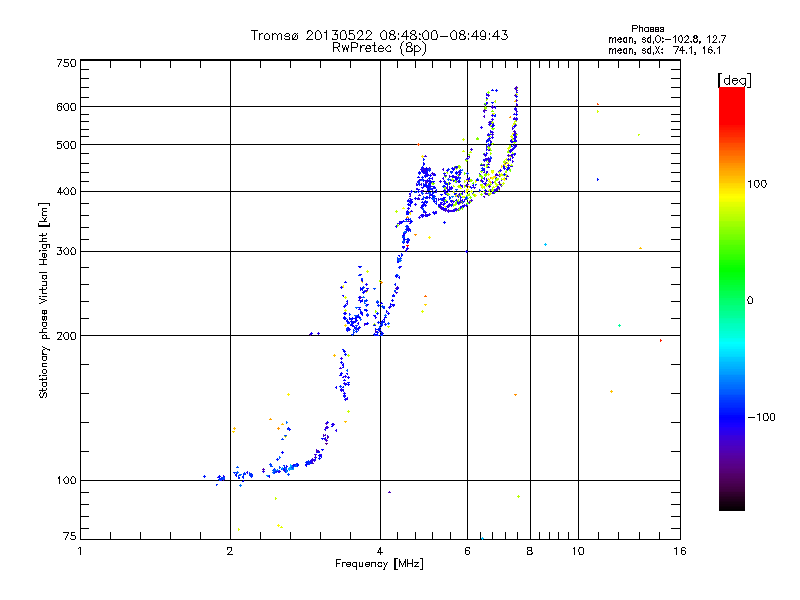Click the colorbar tick label '0'
800x600 pixels.
750,301
